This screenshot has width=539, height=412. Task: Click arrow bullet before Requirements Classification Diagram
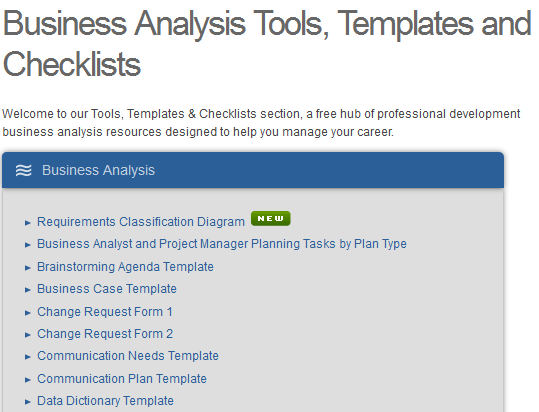(28, 223)
